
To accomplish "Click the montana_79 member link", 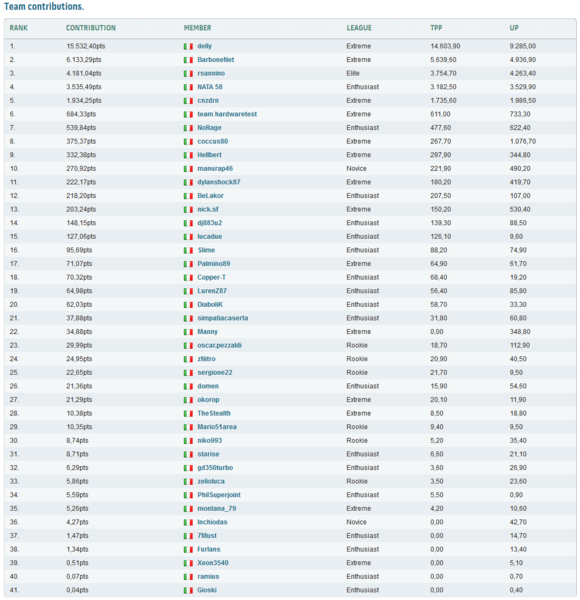I will pyautogui.click(x=217, y=509).
